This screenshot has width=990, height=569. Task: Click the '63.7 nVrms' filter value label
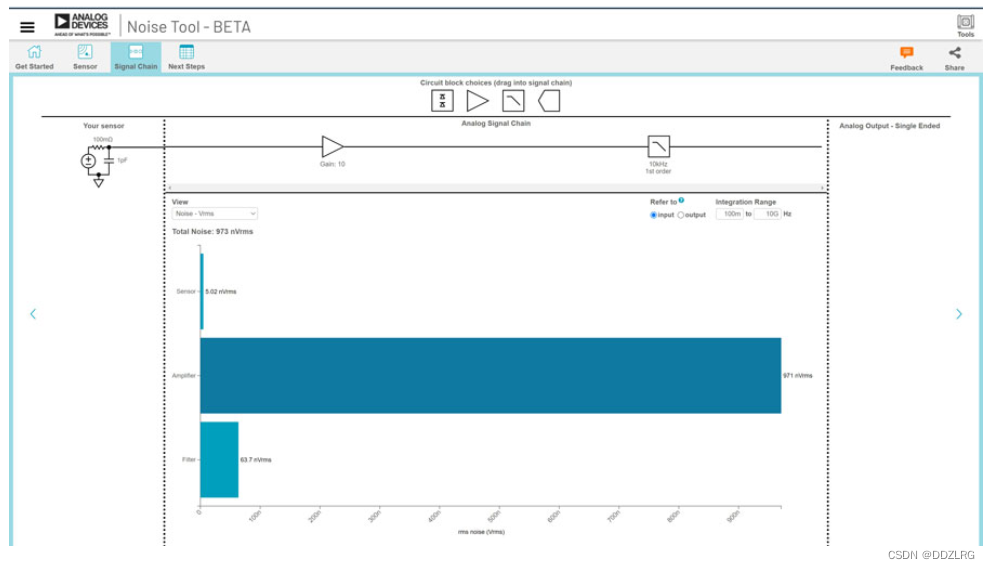(256, 460)
